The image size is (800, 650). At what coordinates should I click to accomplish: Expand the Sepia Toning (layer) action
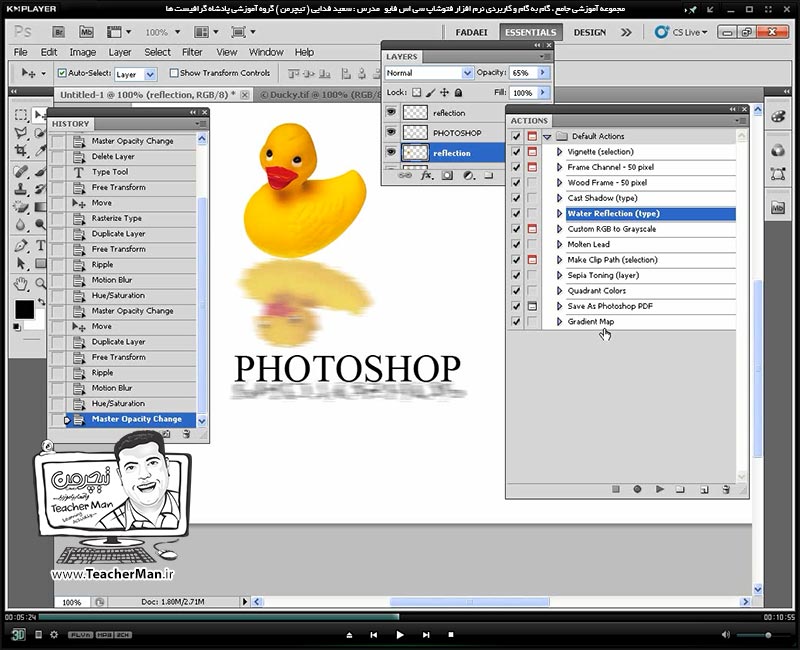coord(559,275)
